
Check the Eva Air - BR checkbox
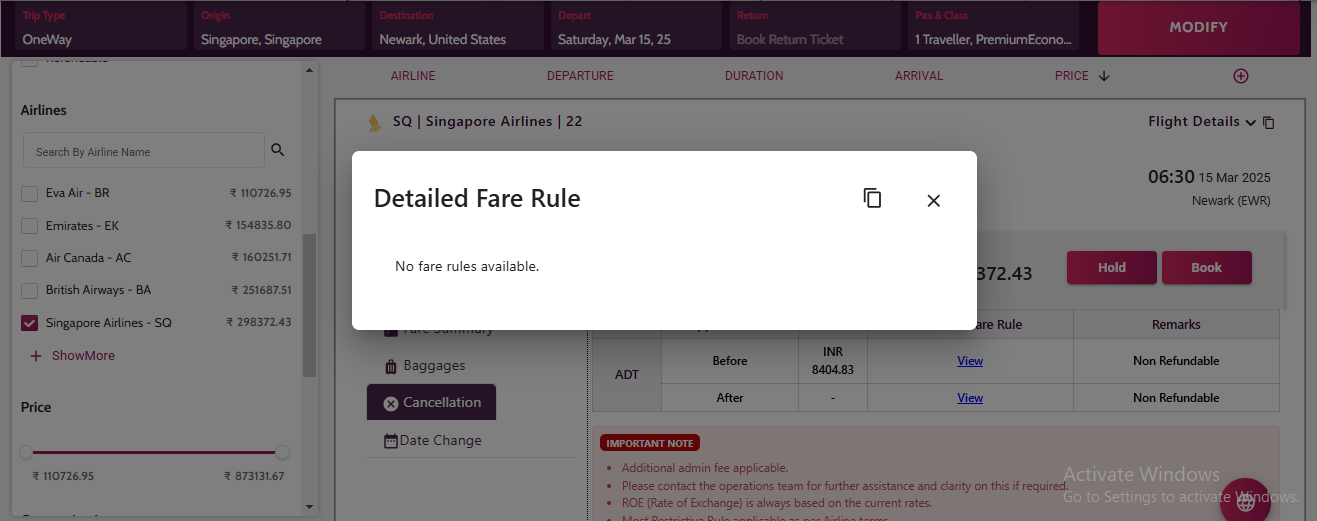[30, 194]
